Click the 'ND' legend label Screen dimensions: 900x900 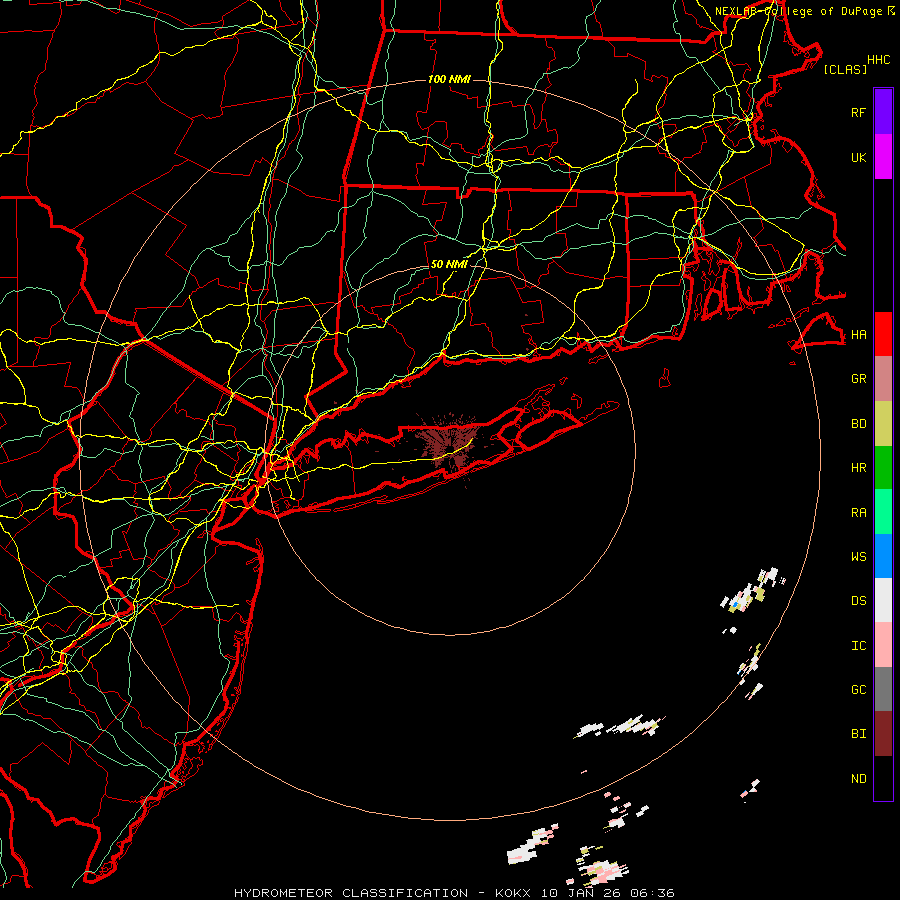[858, 779]
